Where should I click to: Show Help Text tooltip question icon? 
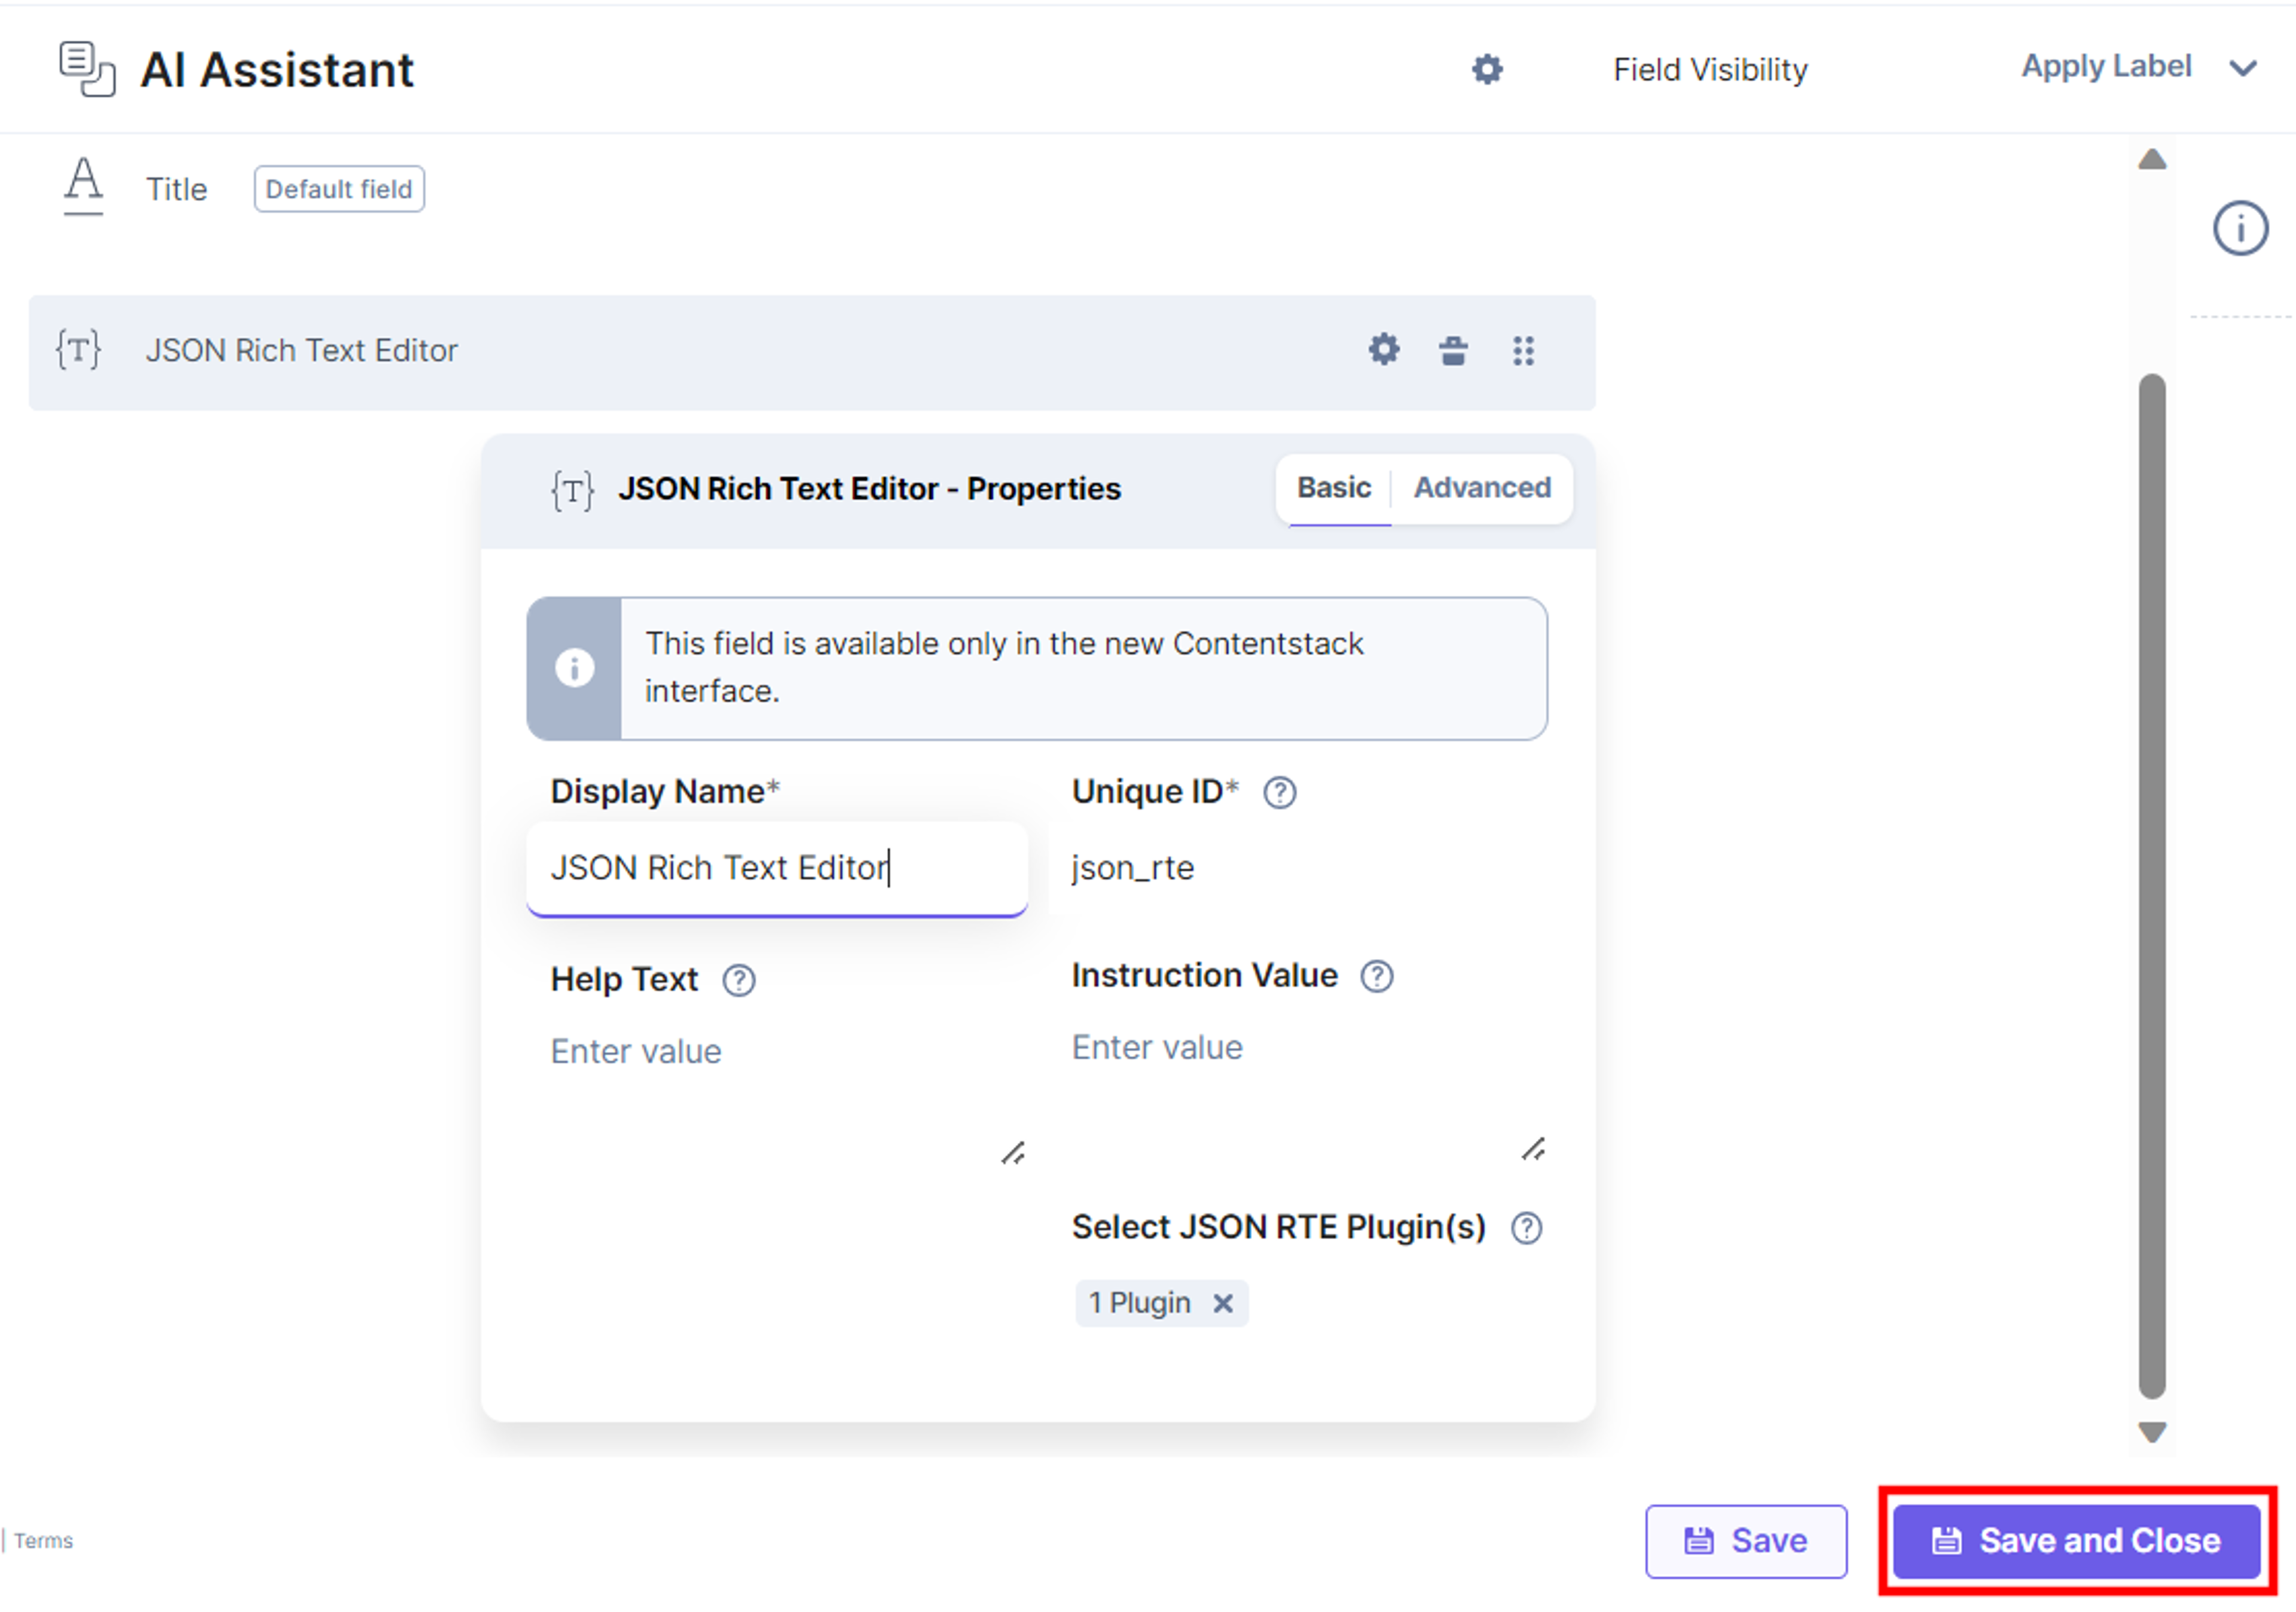click(x=739, y=981)
